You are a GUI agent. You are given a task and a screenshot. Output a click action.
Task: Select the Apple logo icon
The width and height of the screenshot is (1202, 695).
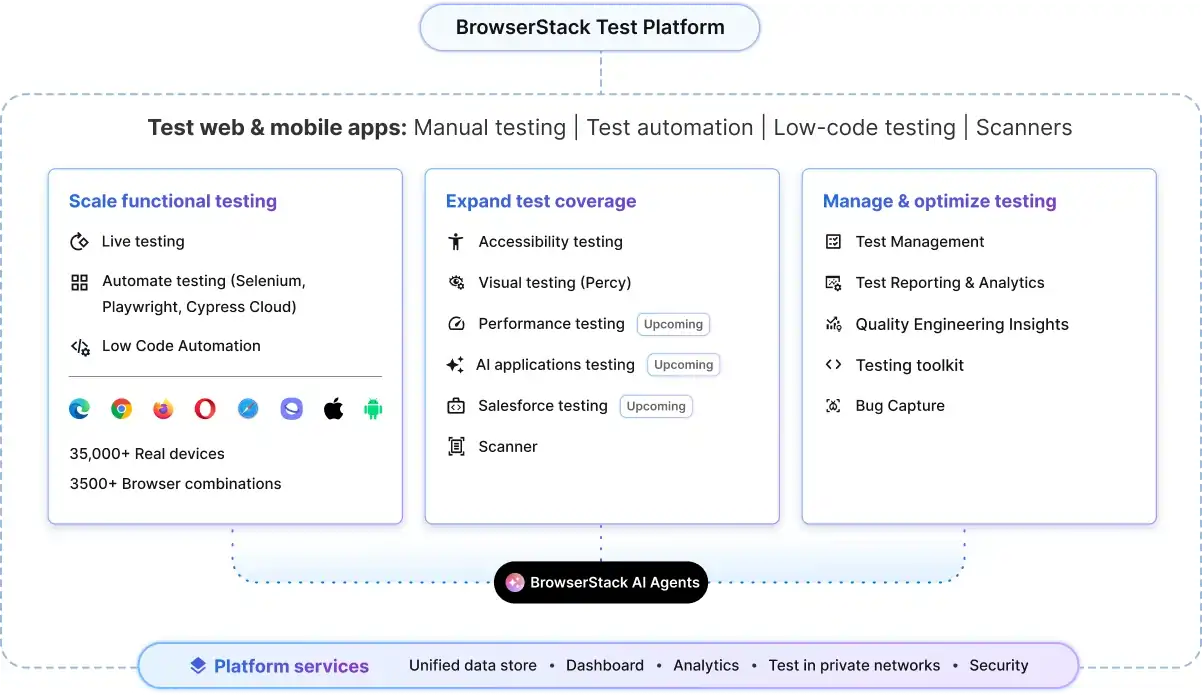tap(333, 408)
